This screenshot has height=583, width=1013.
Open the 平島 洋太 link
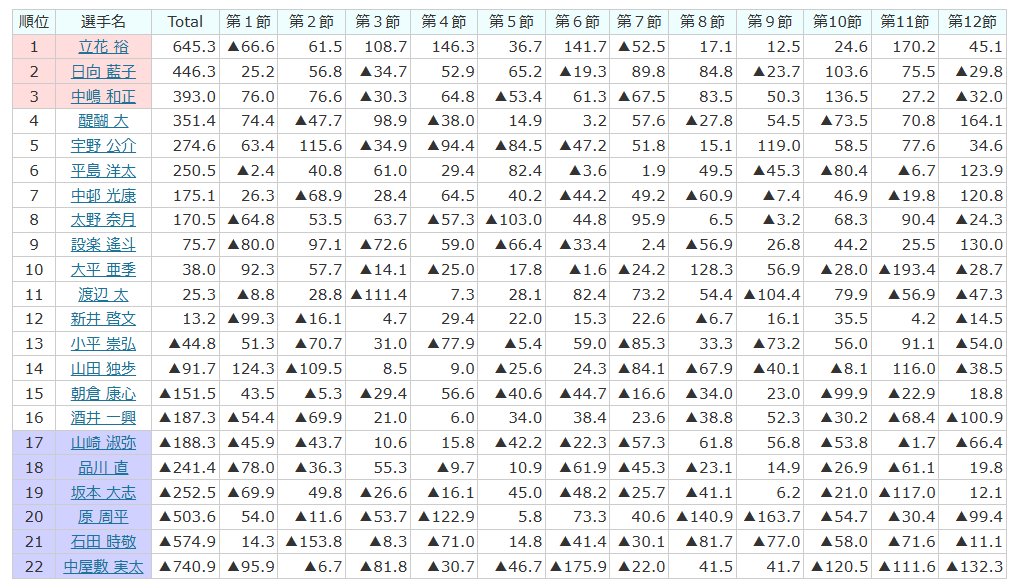[103, 171]
